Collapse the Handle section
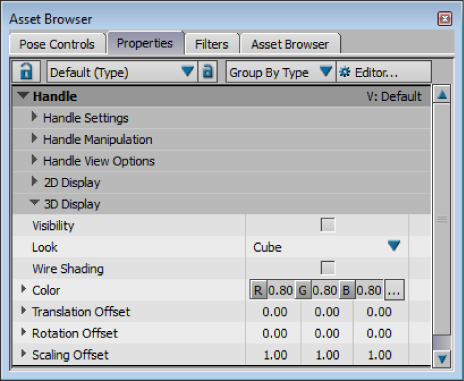Viewport: 464px width, 381px height. [x=23, y=96]
